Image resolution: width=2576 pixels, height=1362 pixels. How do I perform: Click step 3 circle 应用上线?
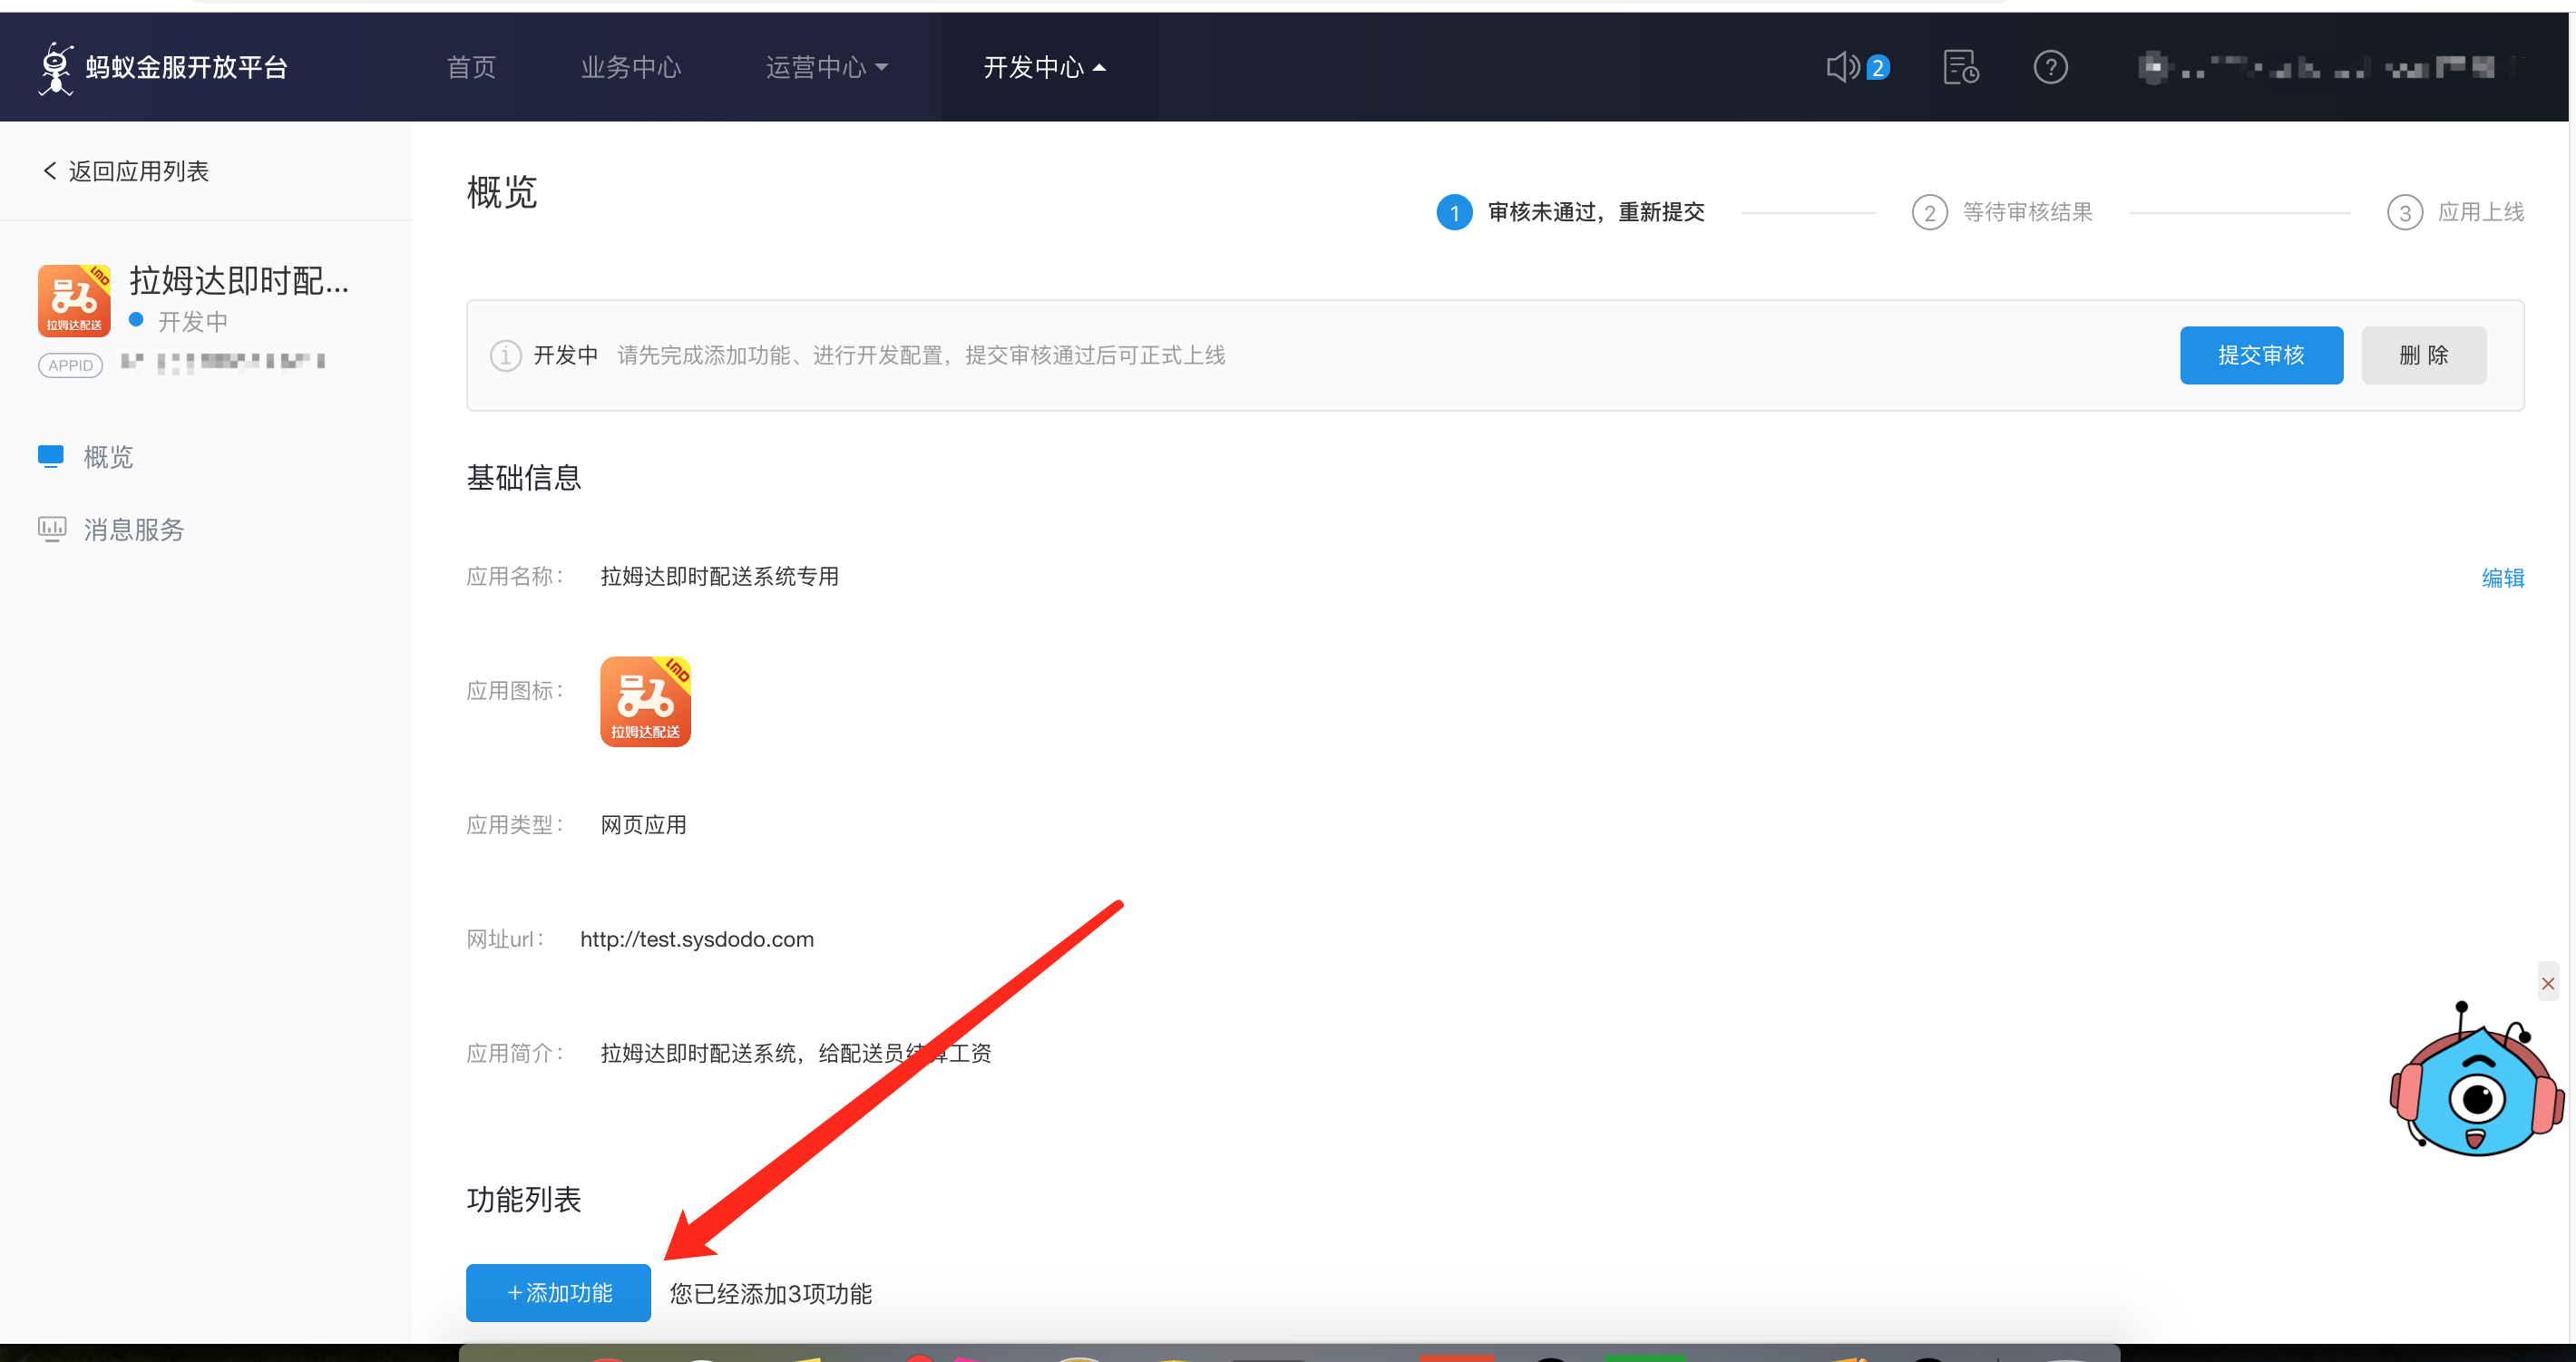(2404, 212)
